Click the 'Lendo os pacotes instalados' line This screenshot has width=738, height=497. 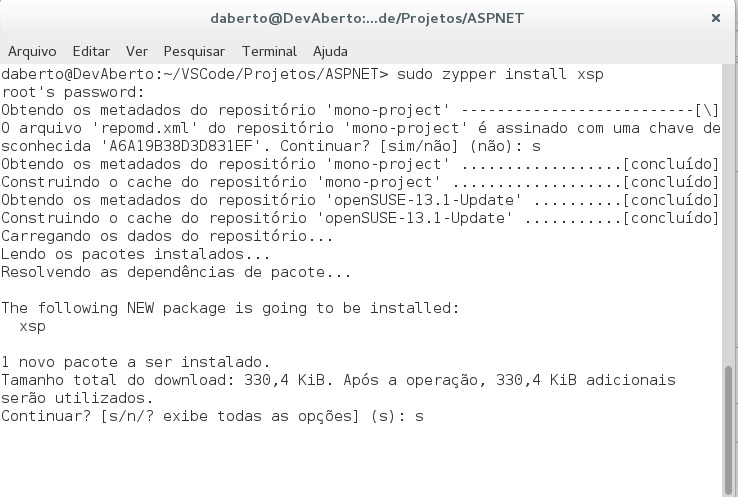(122, 254)
